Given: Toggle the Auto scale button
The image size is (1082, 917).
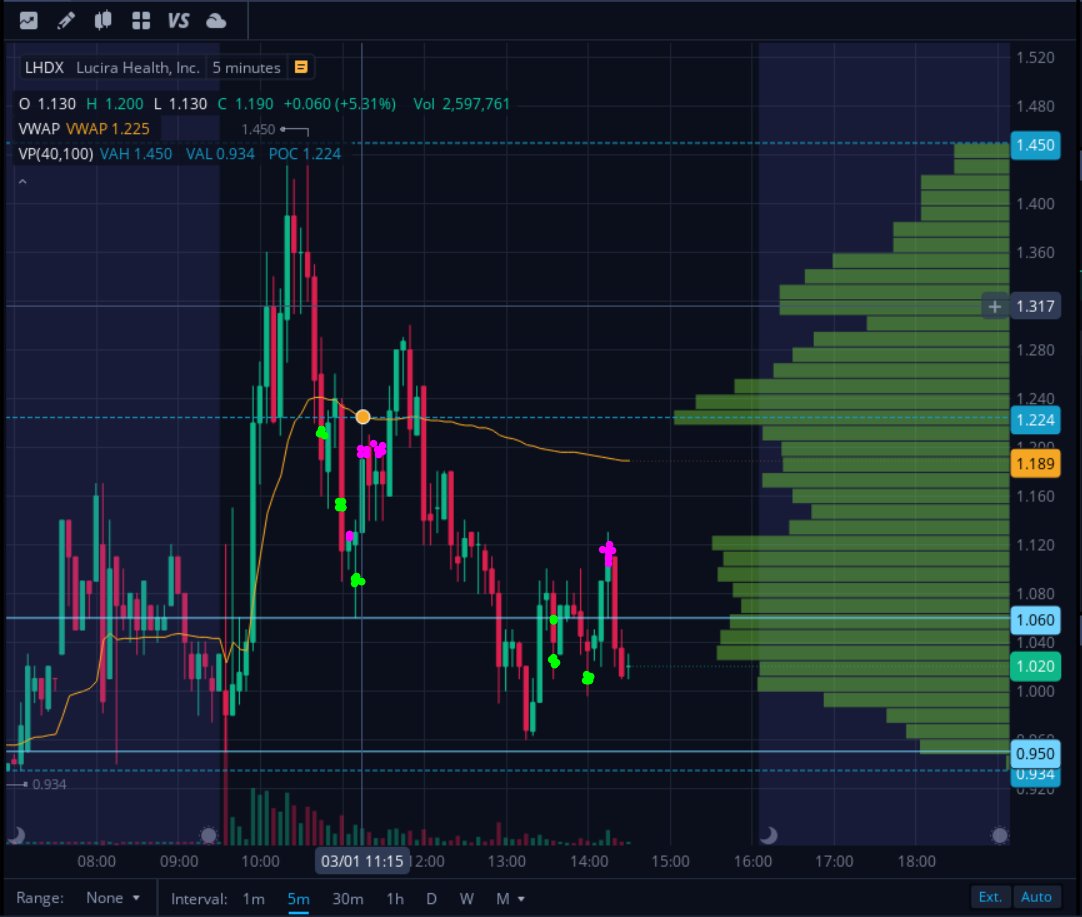Looking at the screenshot, I should 1036,896.
